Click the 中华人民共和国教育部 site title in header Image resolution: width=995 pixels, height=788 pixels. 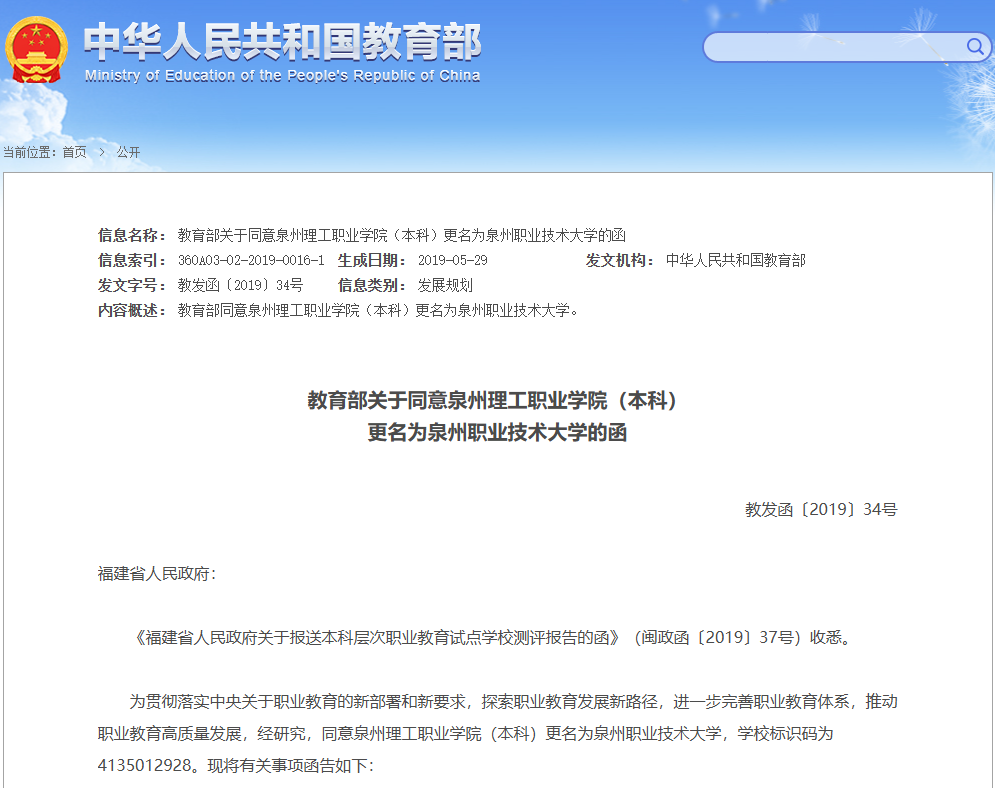[x=282, y=40]
